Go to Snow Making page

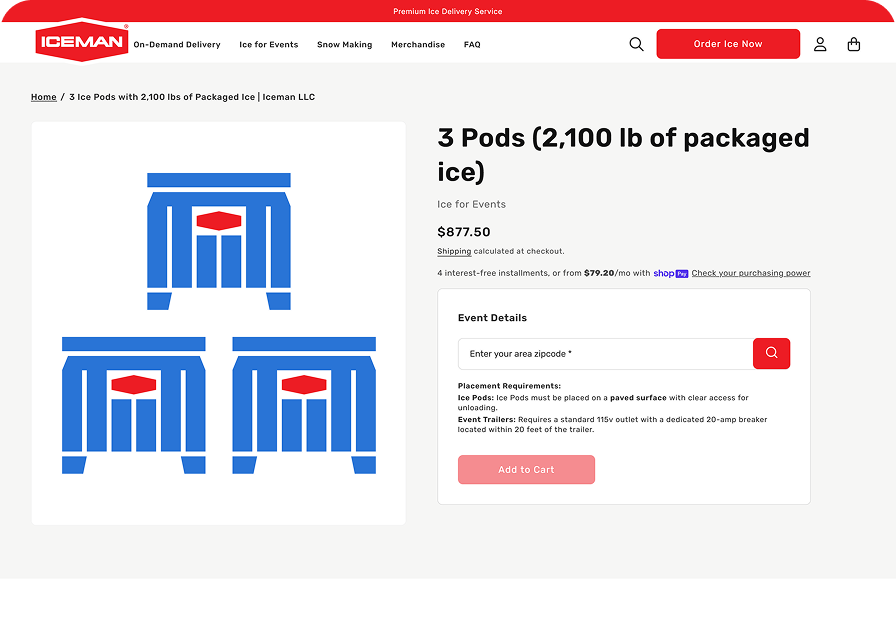coord(344,45)
